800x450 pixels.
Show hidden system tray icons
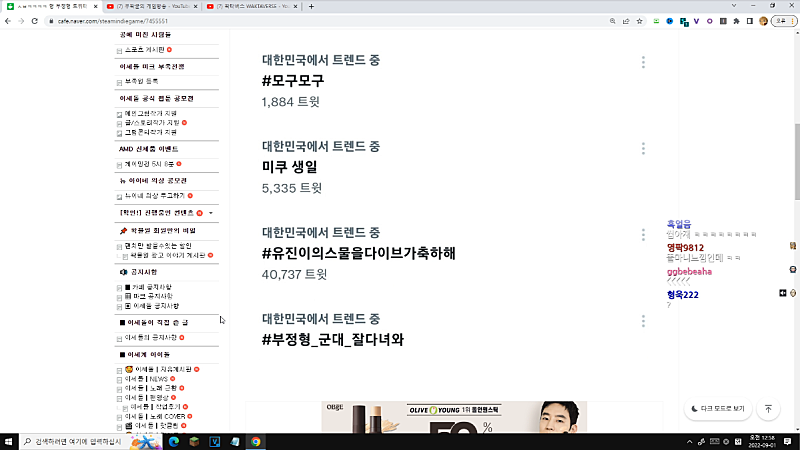pos(689,442)
